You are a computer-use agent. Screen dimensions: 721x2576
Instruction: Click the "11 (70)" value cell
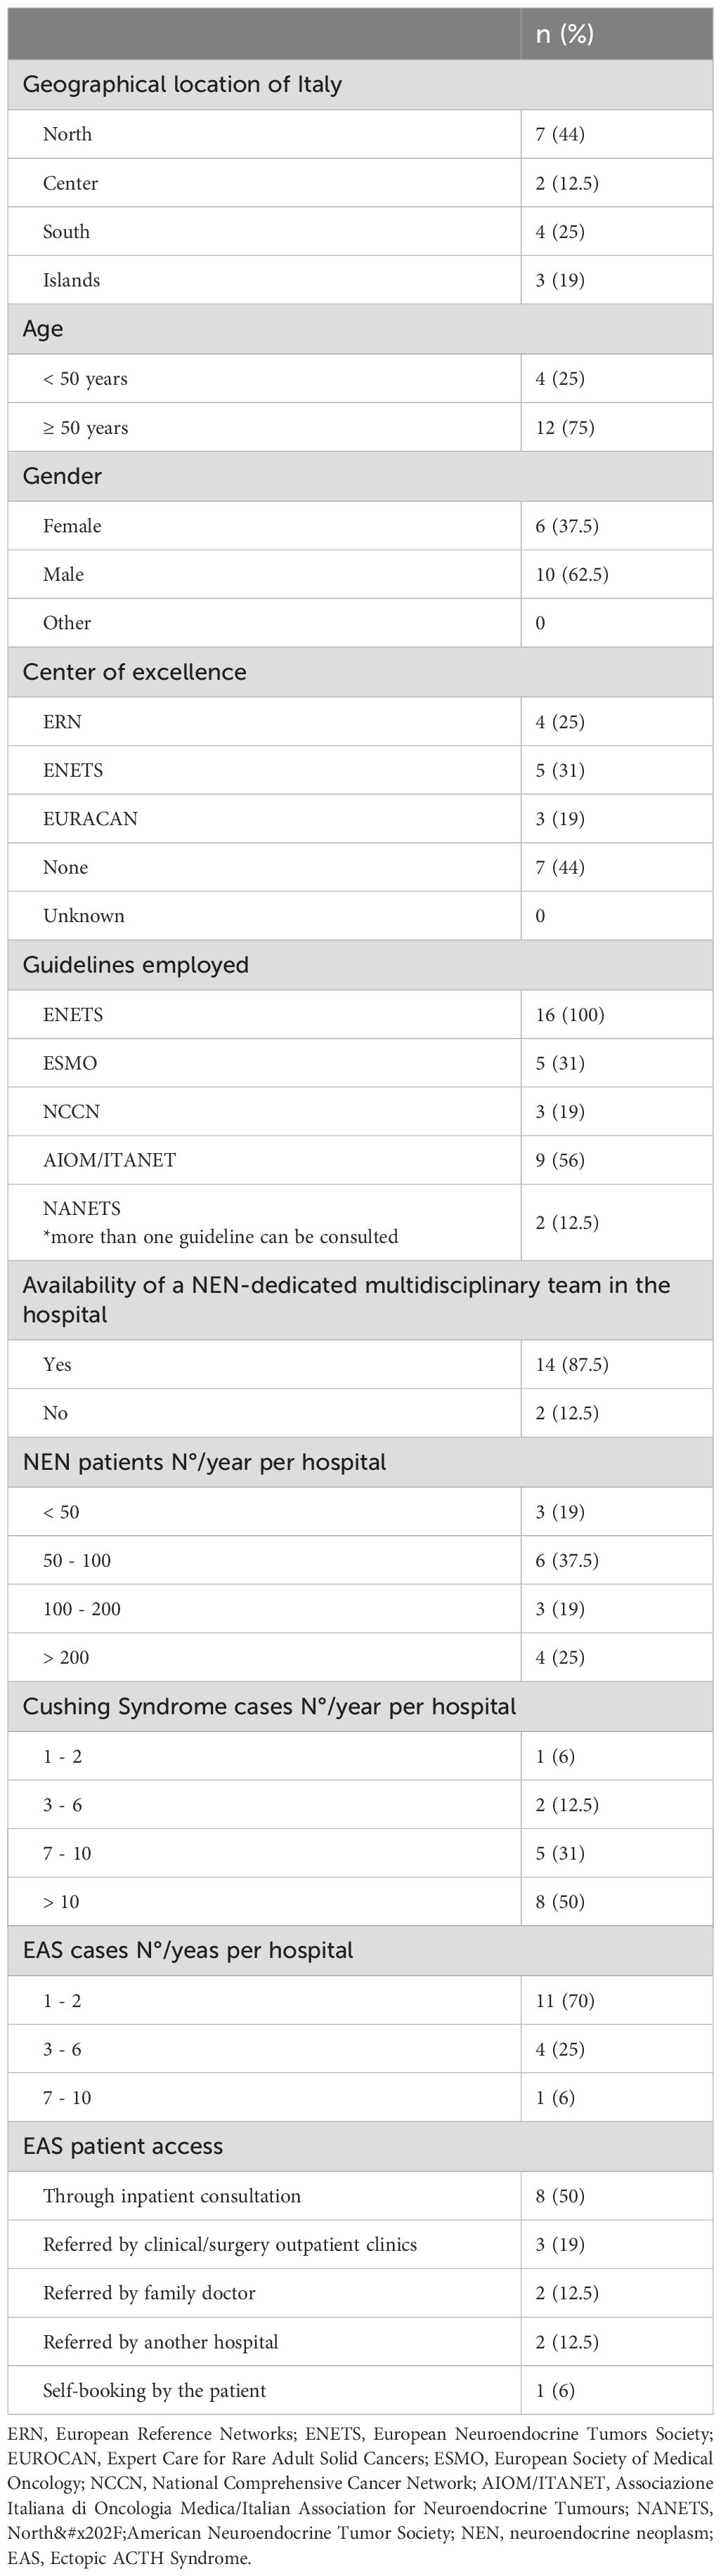pos(564,2001)
